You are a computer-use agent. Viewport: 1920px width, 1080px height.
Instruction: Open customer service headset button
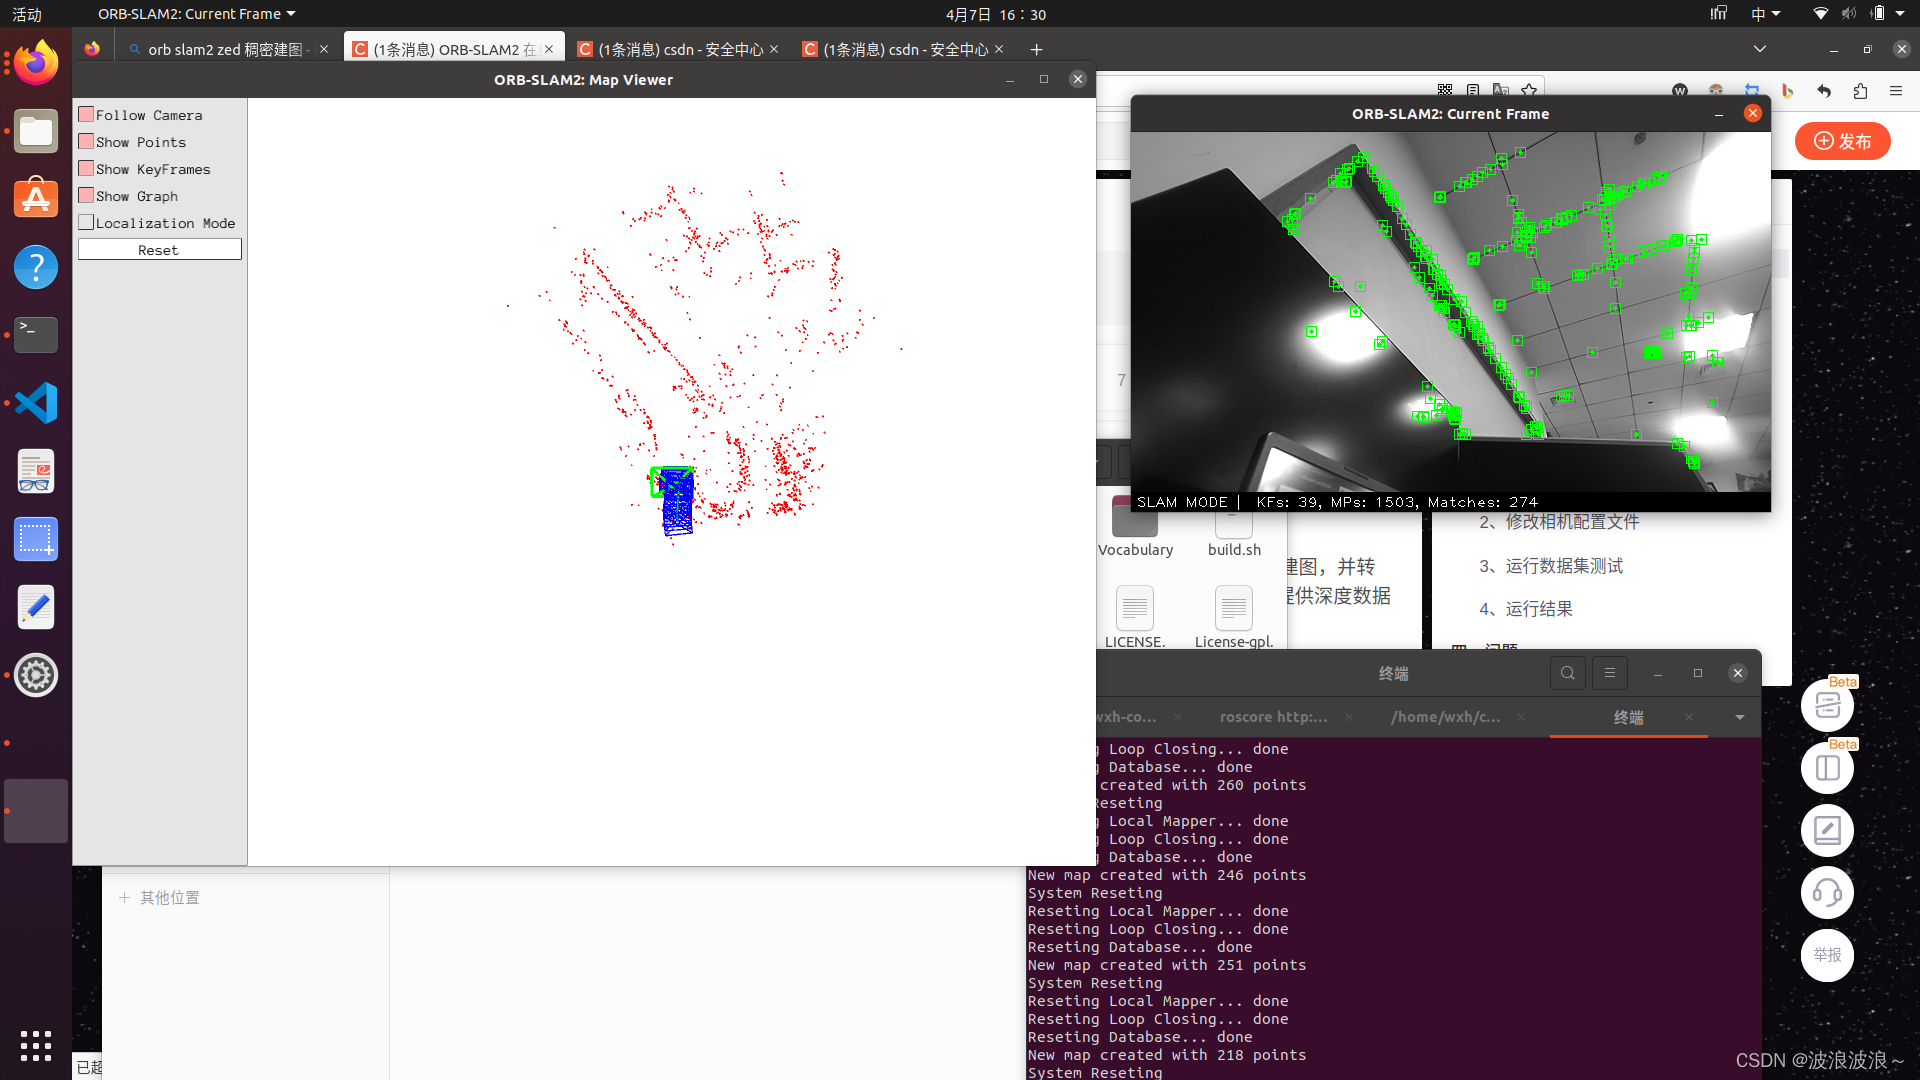1827,892
